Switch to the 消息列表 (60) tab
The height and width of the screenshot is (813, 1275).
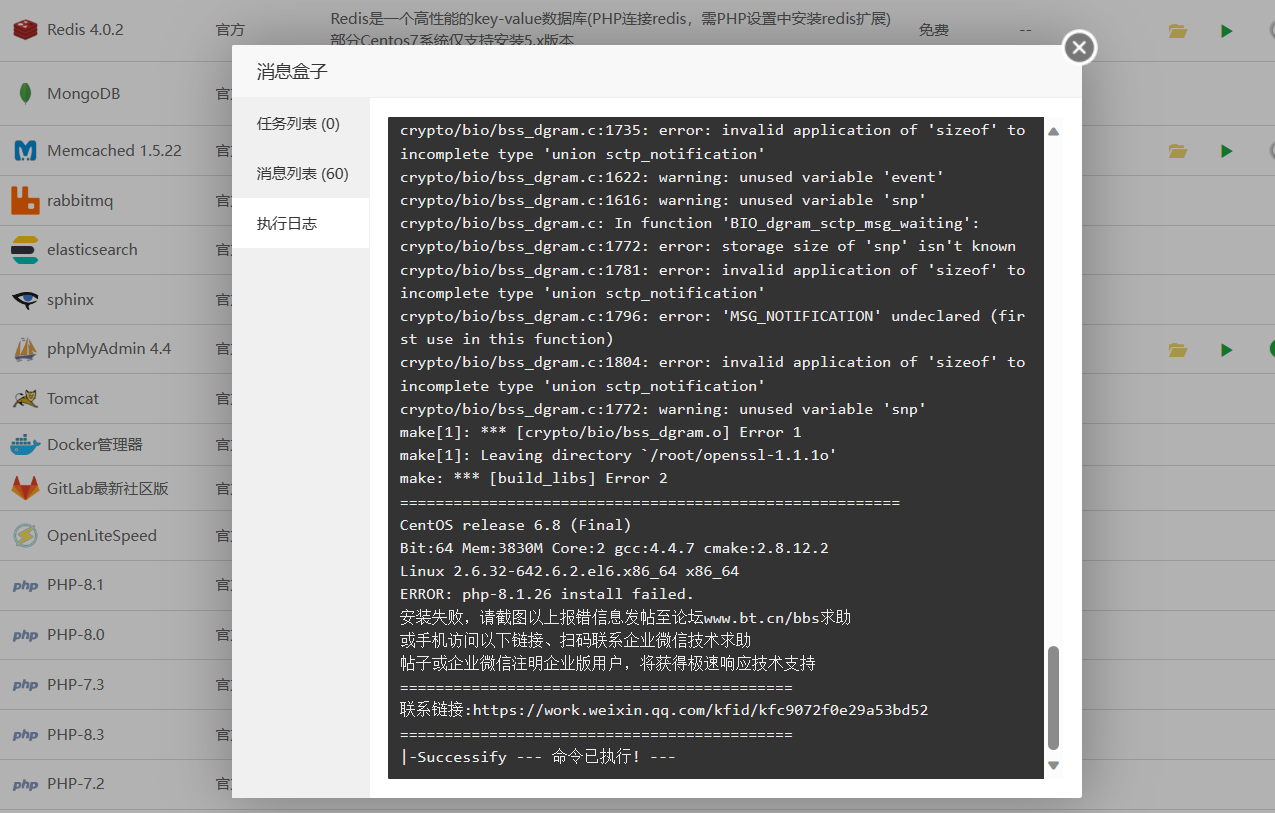click(x=300, y=173)
